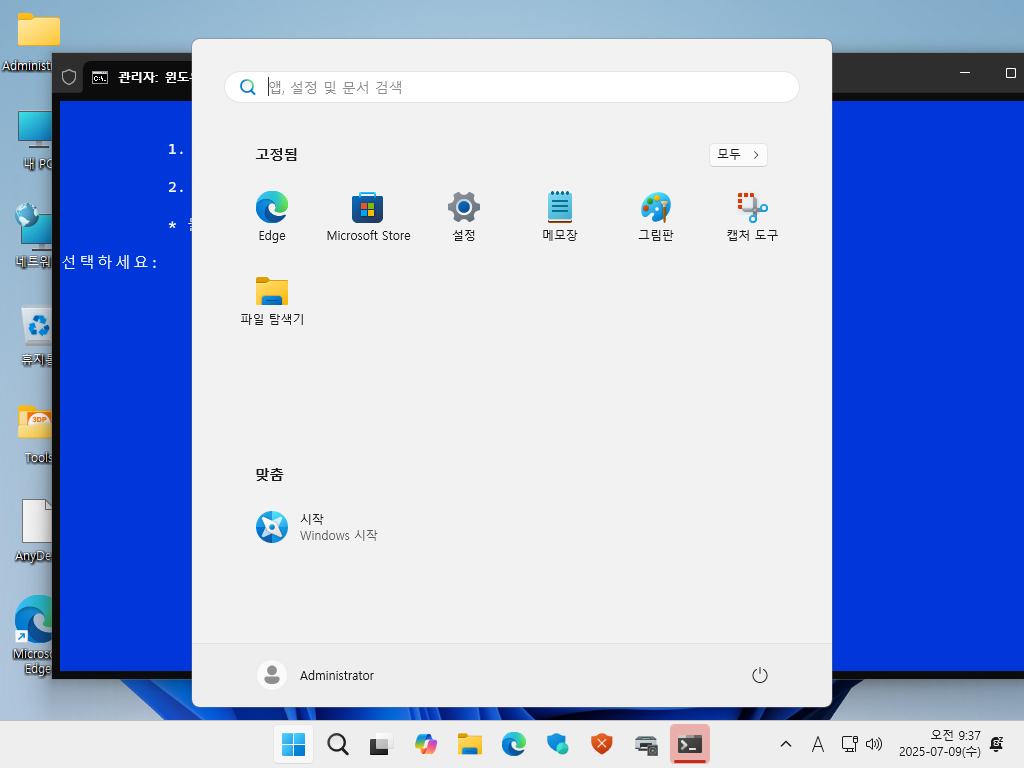
Task: Click the Windows Start taskbar button
Action: [x=293, y=744]
